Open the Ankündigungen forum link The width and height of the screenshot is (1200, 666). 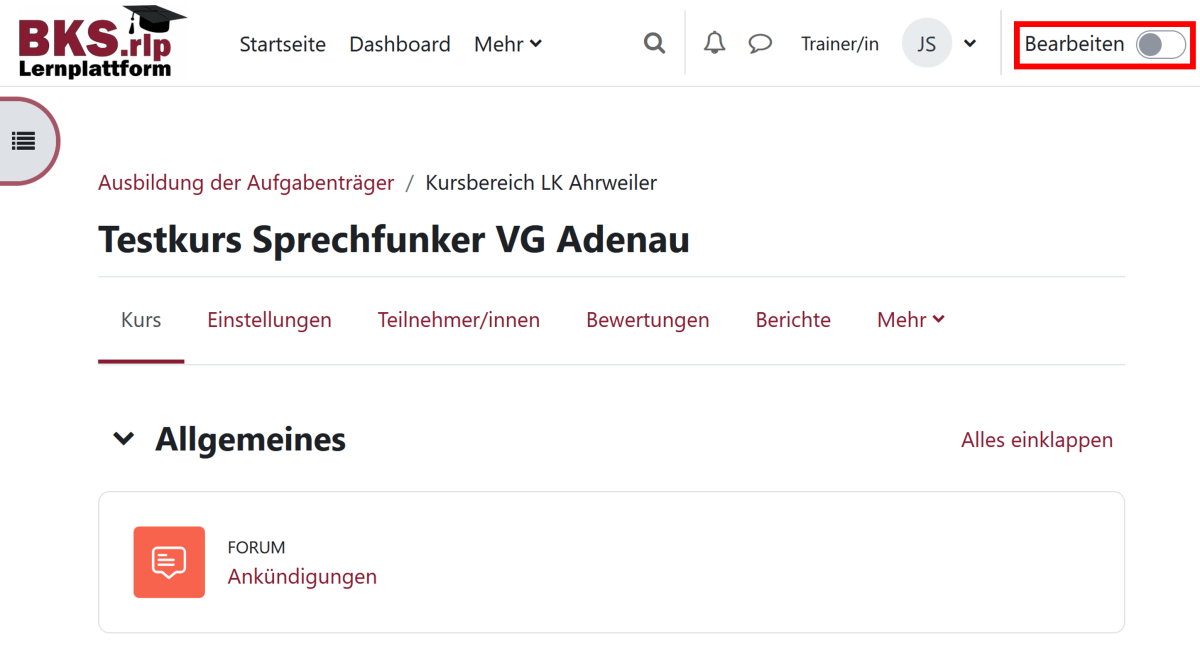pyautogui.click(x=302, y=577)
